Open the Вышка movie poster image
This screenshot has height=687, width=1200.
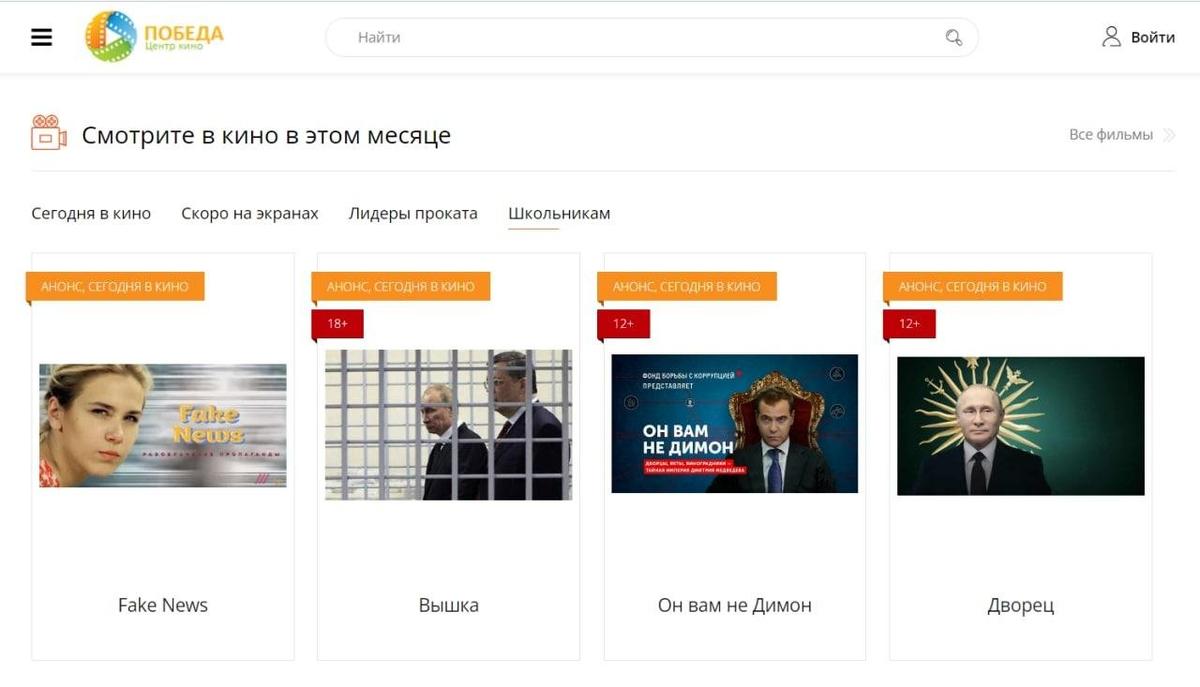tap(449, 424)
